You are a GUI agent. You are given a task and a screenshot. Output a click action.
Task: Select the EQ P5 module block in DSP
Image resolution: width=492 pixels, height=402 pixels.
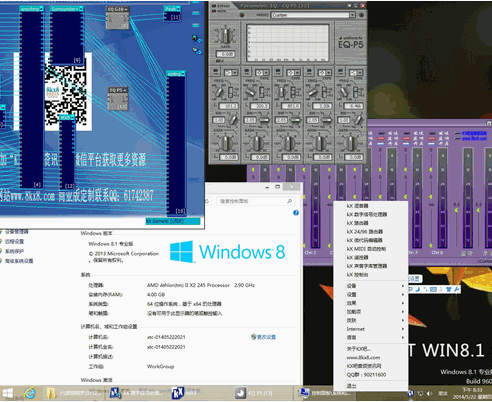pyautogui.click(x=118, y=99)
